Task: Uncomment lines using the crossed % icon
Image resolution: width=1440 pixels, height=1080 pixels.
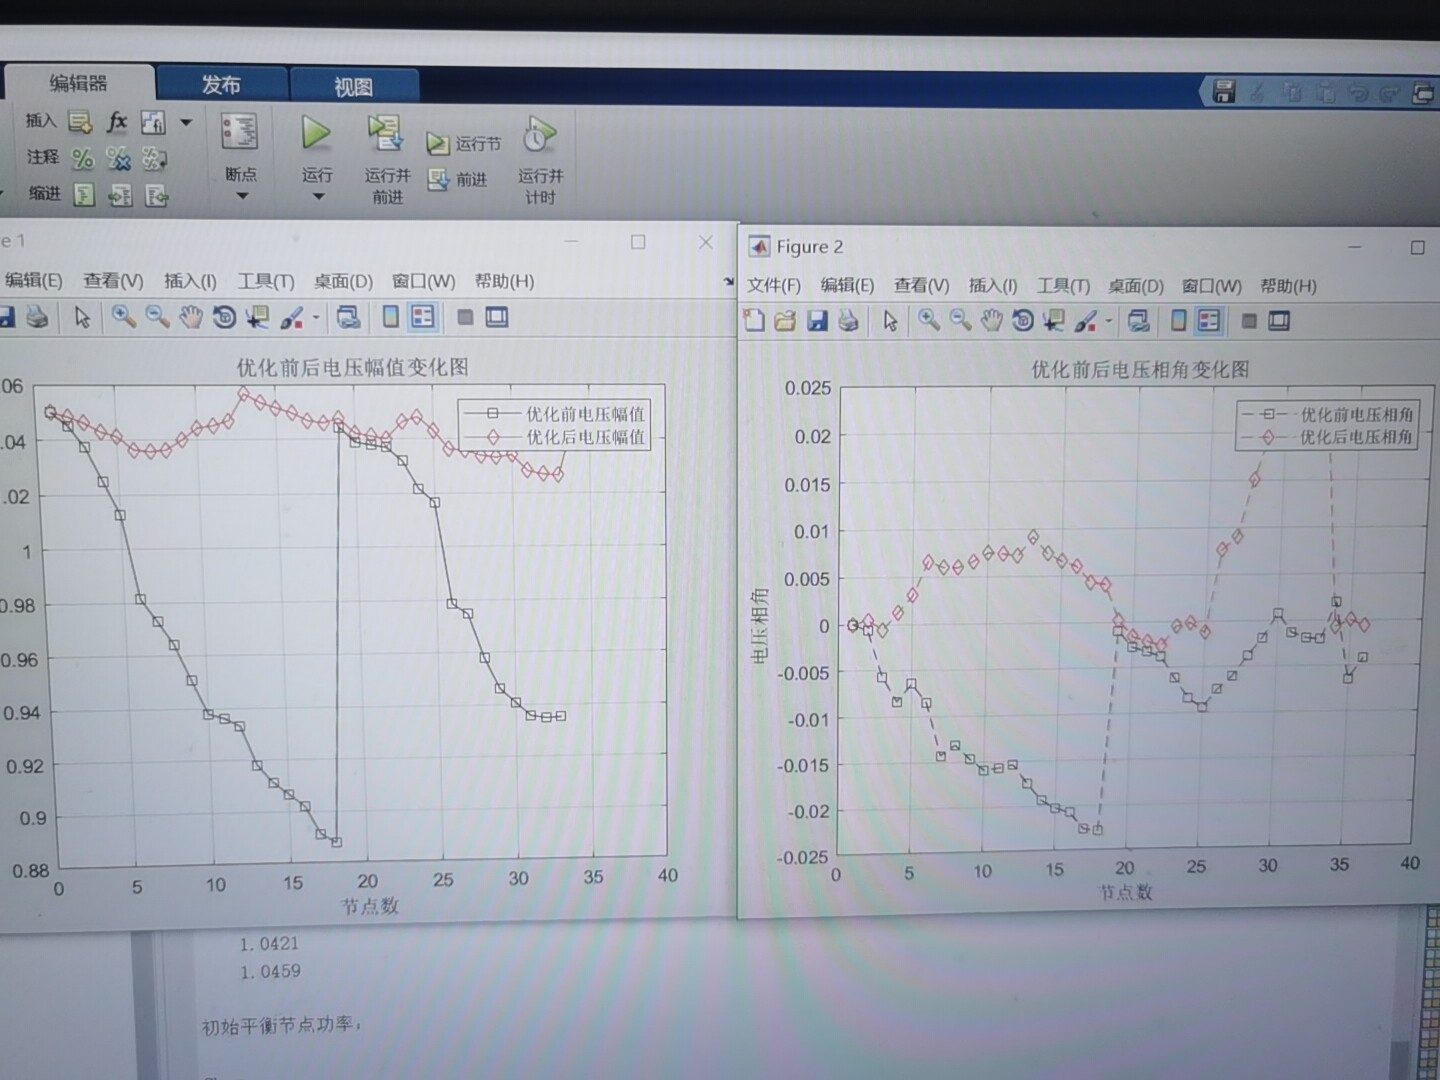Action: click(118, 158)
